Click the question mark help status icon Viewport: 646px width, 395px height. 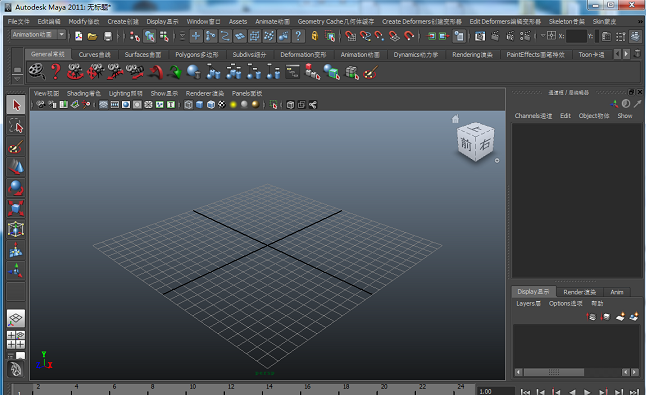298,36
